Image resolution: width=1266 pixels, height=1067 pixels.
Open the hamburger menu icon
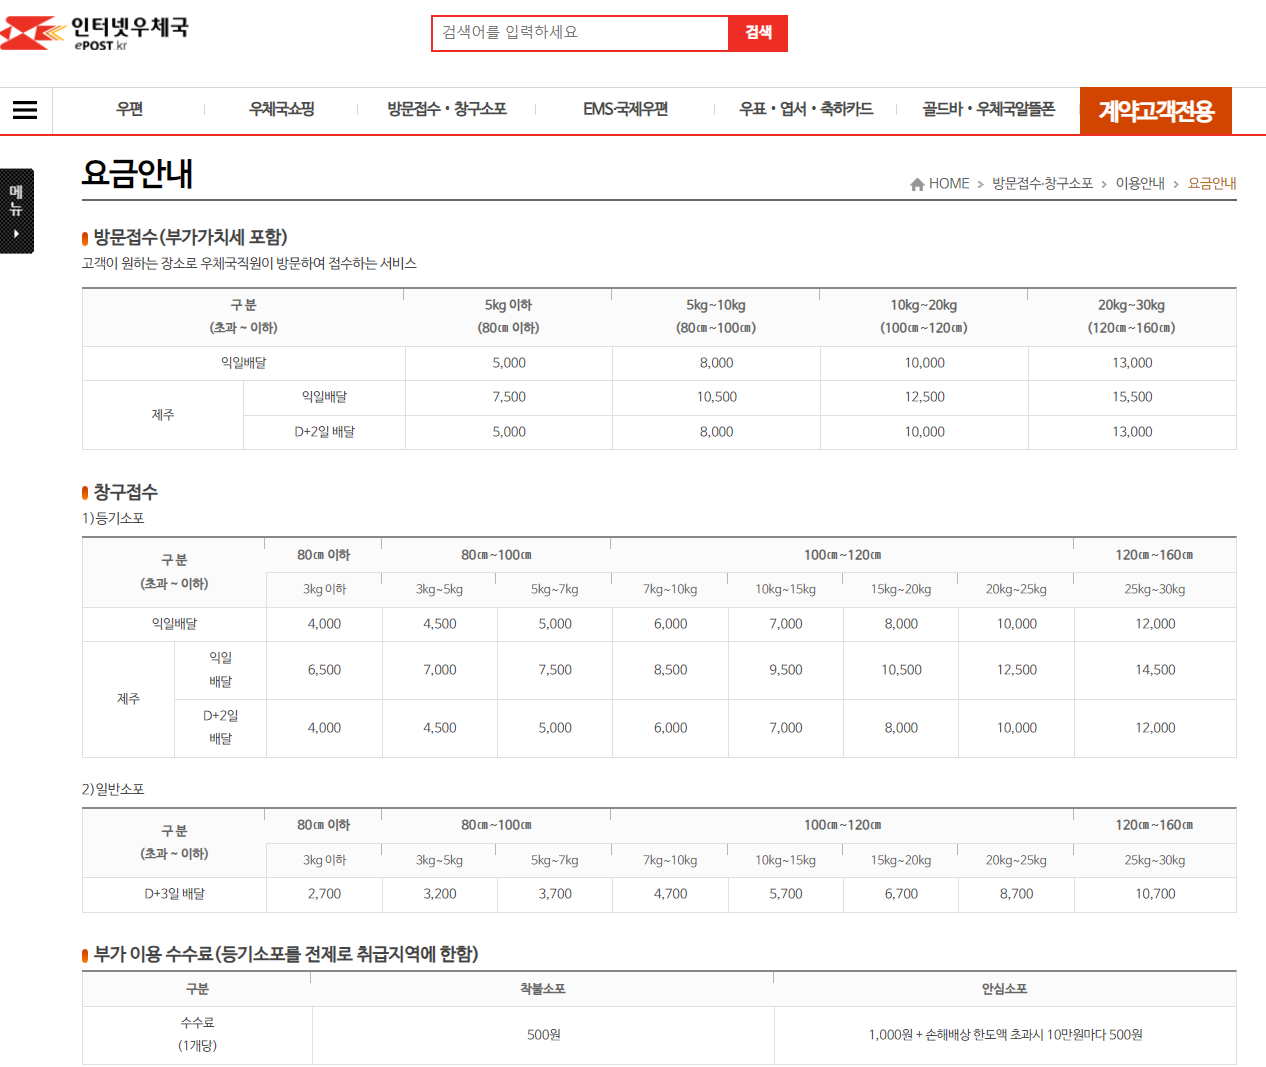coord(26,110)
